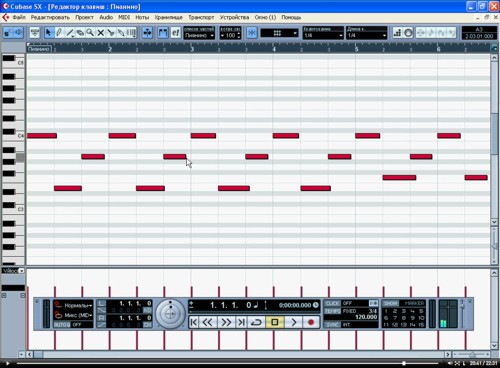Select the Zoom magnifier tool
Viewport: 500px width, 368px height.
tap(90, 33)
